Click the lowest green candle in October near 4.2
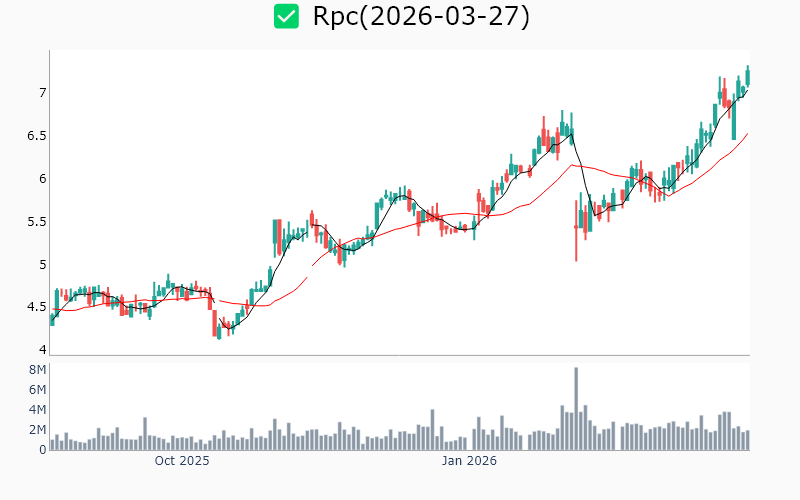The height and width of the screenshot is (500, 800). tap(219, 331)
